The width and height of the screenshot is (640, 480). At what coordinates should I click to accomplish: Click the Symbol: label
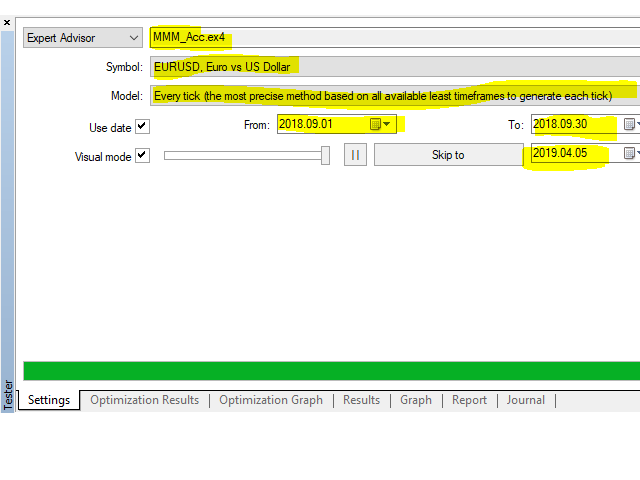(x=124, y=67)
